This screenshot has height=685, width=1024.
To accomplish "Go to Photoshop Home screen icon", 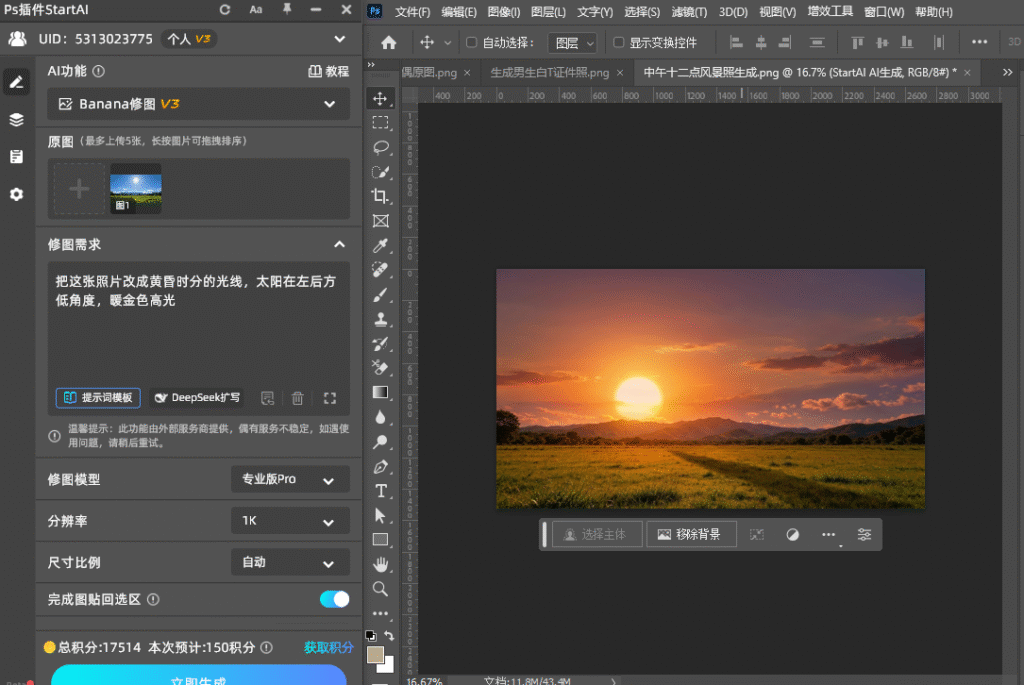I will pyautogui.click(x=389, y=43).
